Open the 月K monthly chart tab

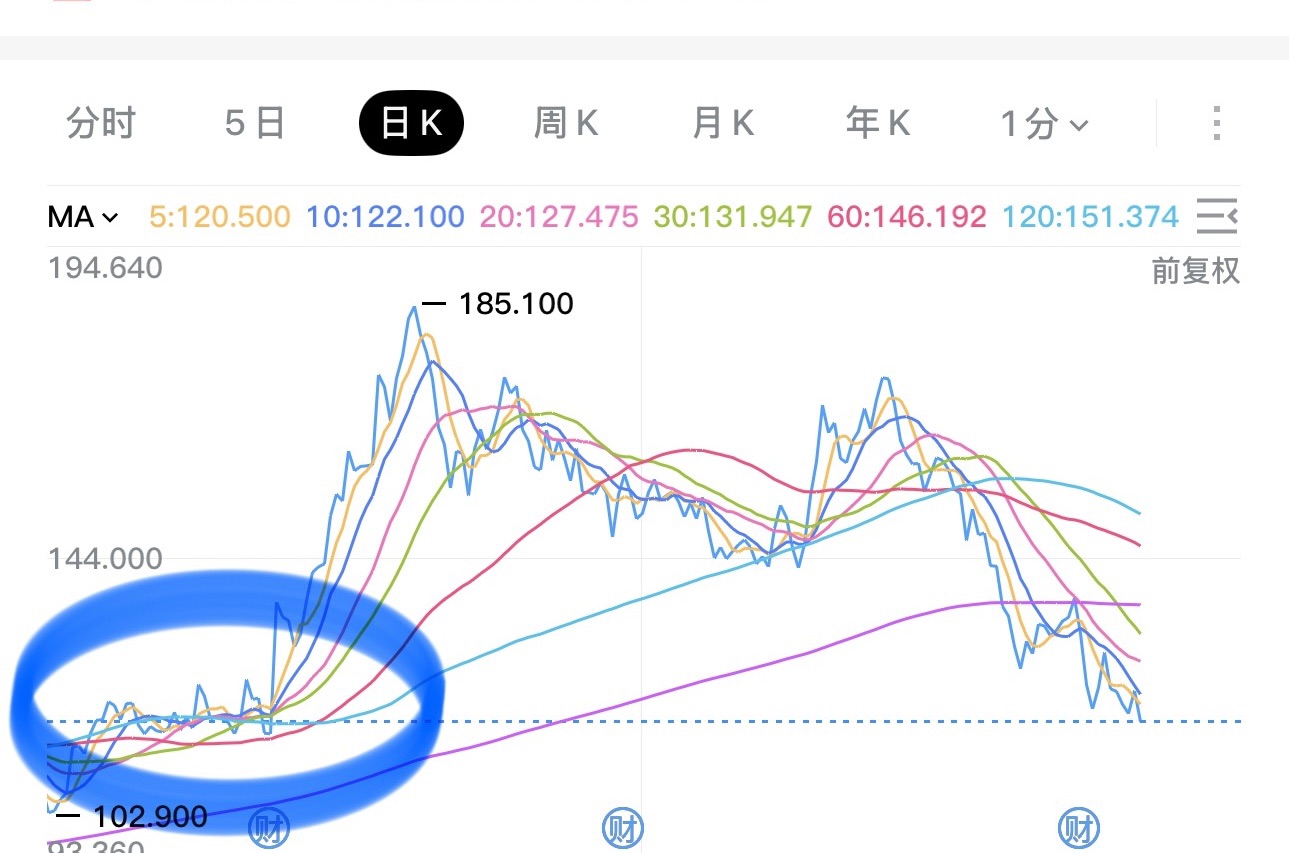coord(722,123)
